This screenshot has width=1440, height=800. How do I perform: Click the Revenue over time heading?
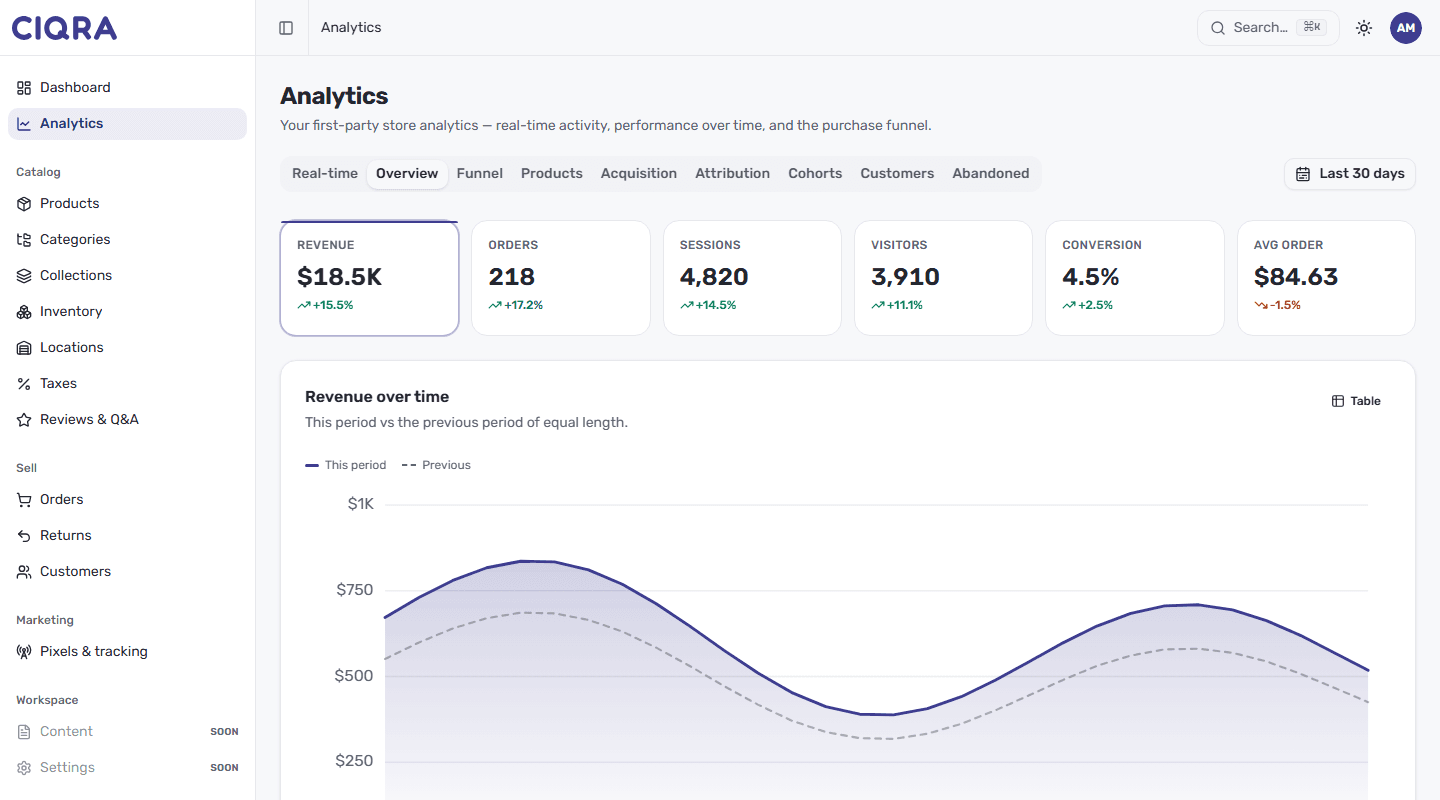tap(377, 397)
